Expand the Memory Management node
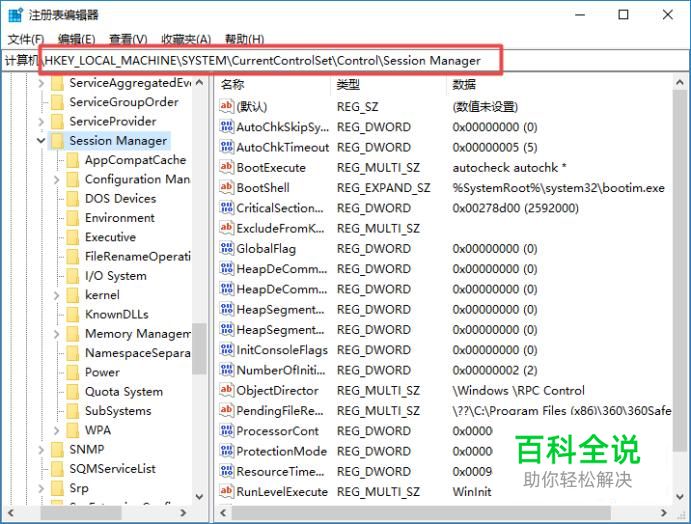 [56, 334]
